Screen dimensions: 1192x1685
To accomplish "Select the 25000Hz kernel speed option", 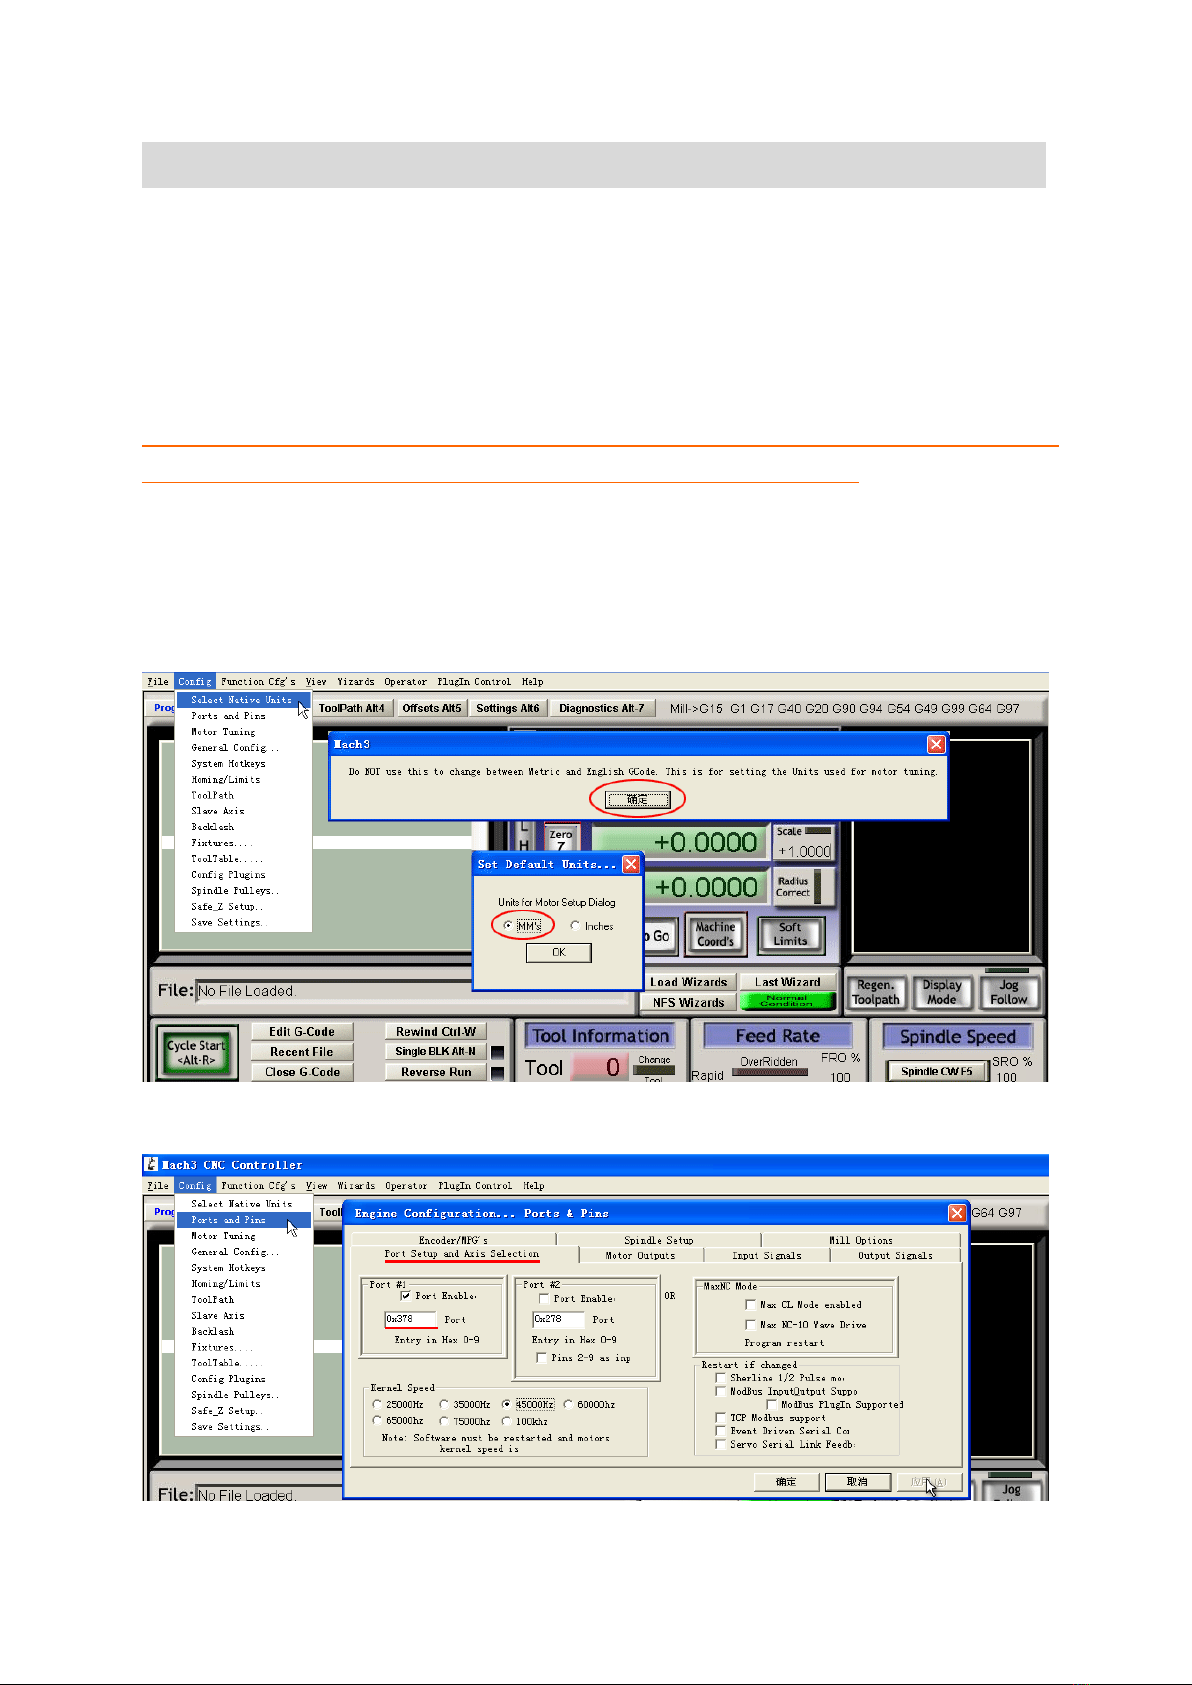I will coord(377,1404).
